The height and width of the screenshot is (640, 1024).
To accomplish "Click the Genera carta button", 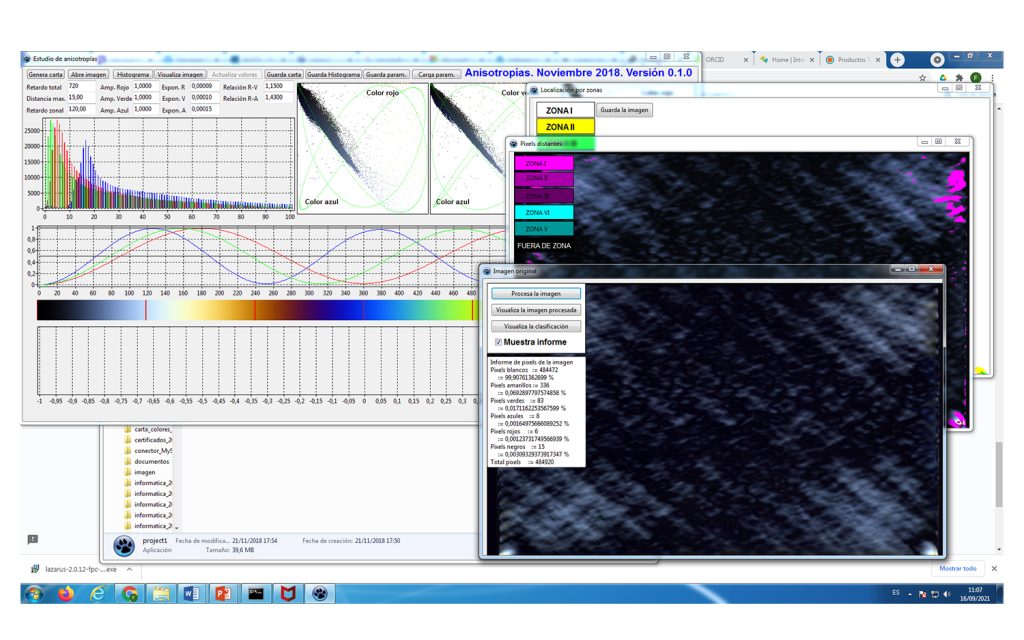I will click(45, 74).
